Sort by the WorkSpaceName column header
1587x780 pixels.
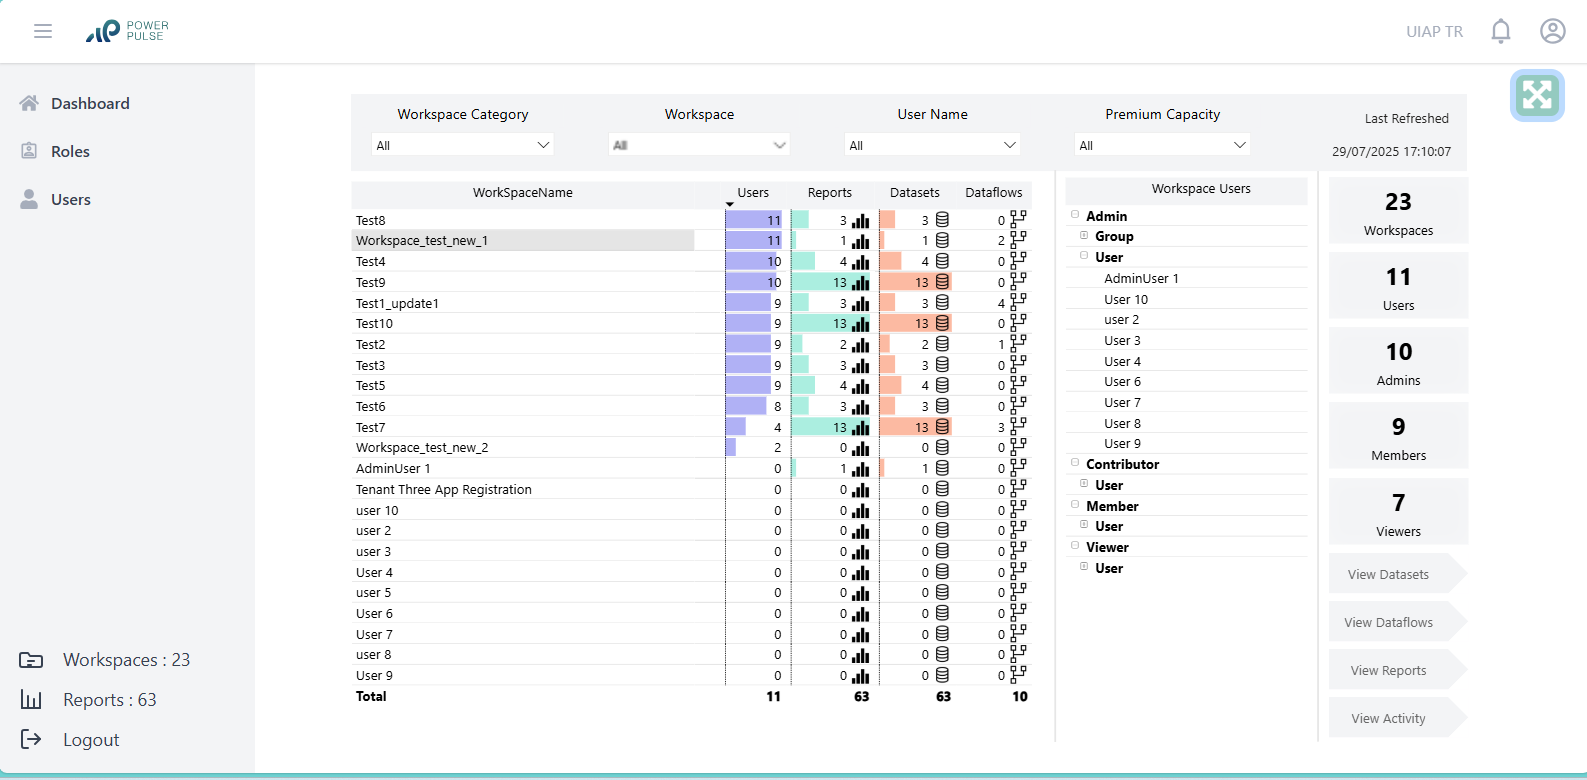click(522, 193)
